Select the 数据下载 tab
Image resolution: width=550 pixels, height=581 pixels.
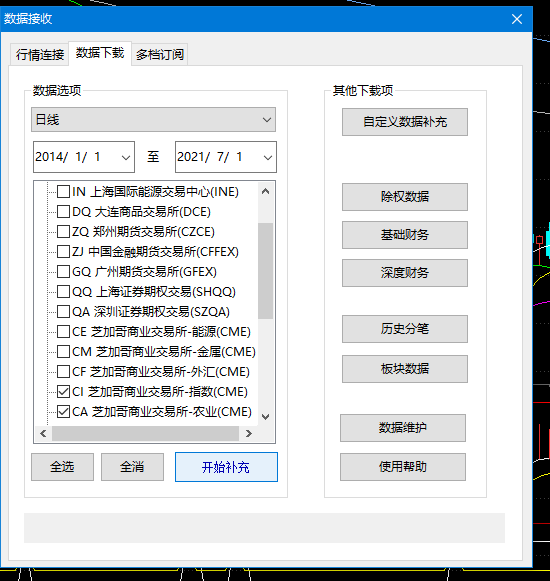(100, 53)
